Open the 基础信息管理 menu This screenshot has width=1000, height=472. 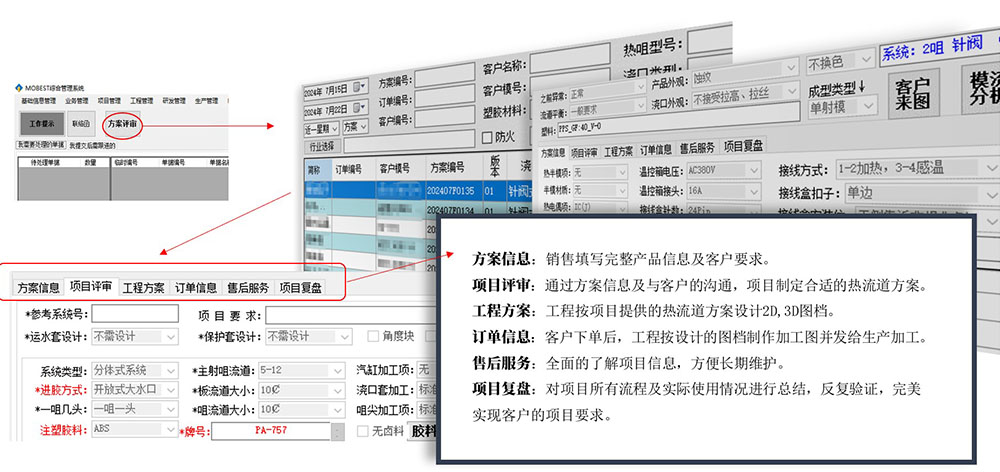tap(40, 101)
